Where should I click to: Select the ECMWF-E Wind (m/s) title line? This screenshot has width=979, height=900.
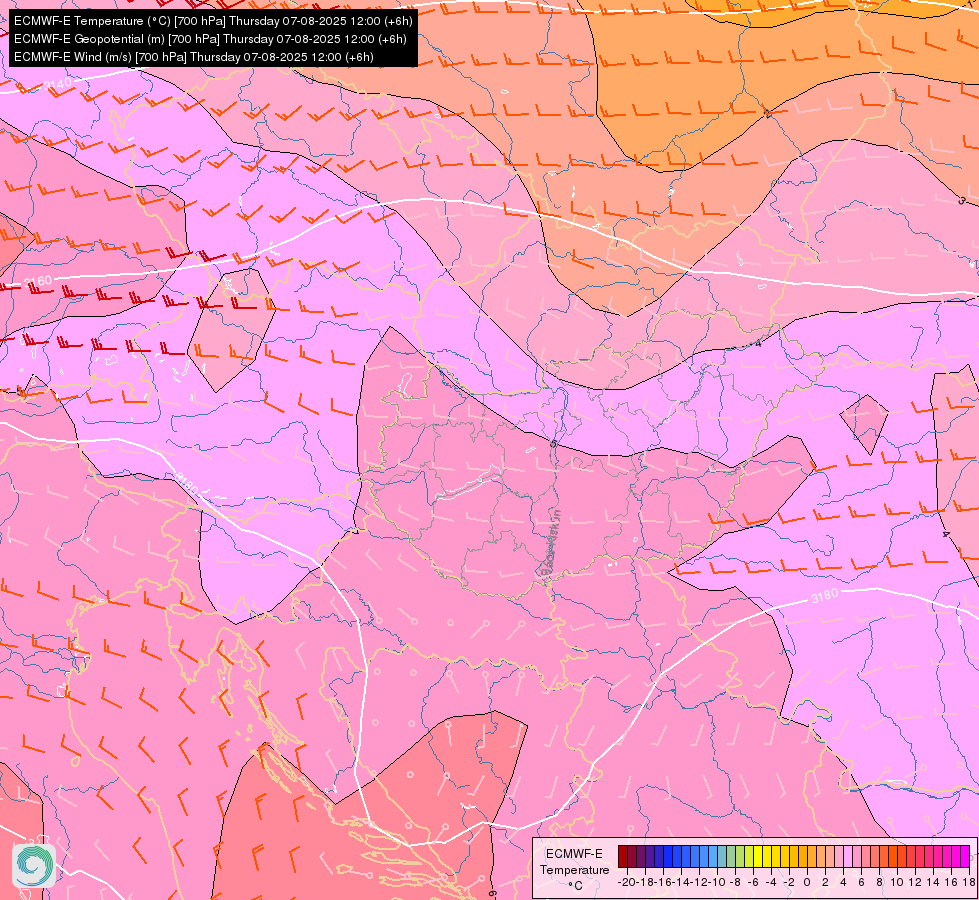pyautogui.click(x=194, y=57)
